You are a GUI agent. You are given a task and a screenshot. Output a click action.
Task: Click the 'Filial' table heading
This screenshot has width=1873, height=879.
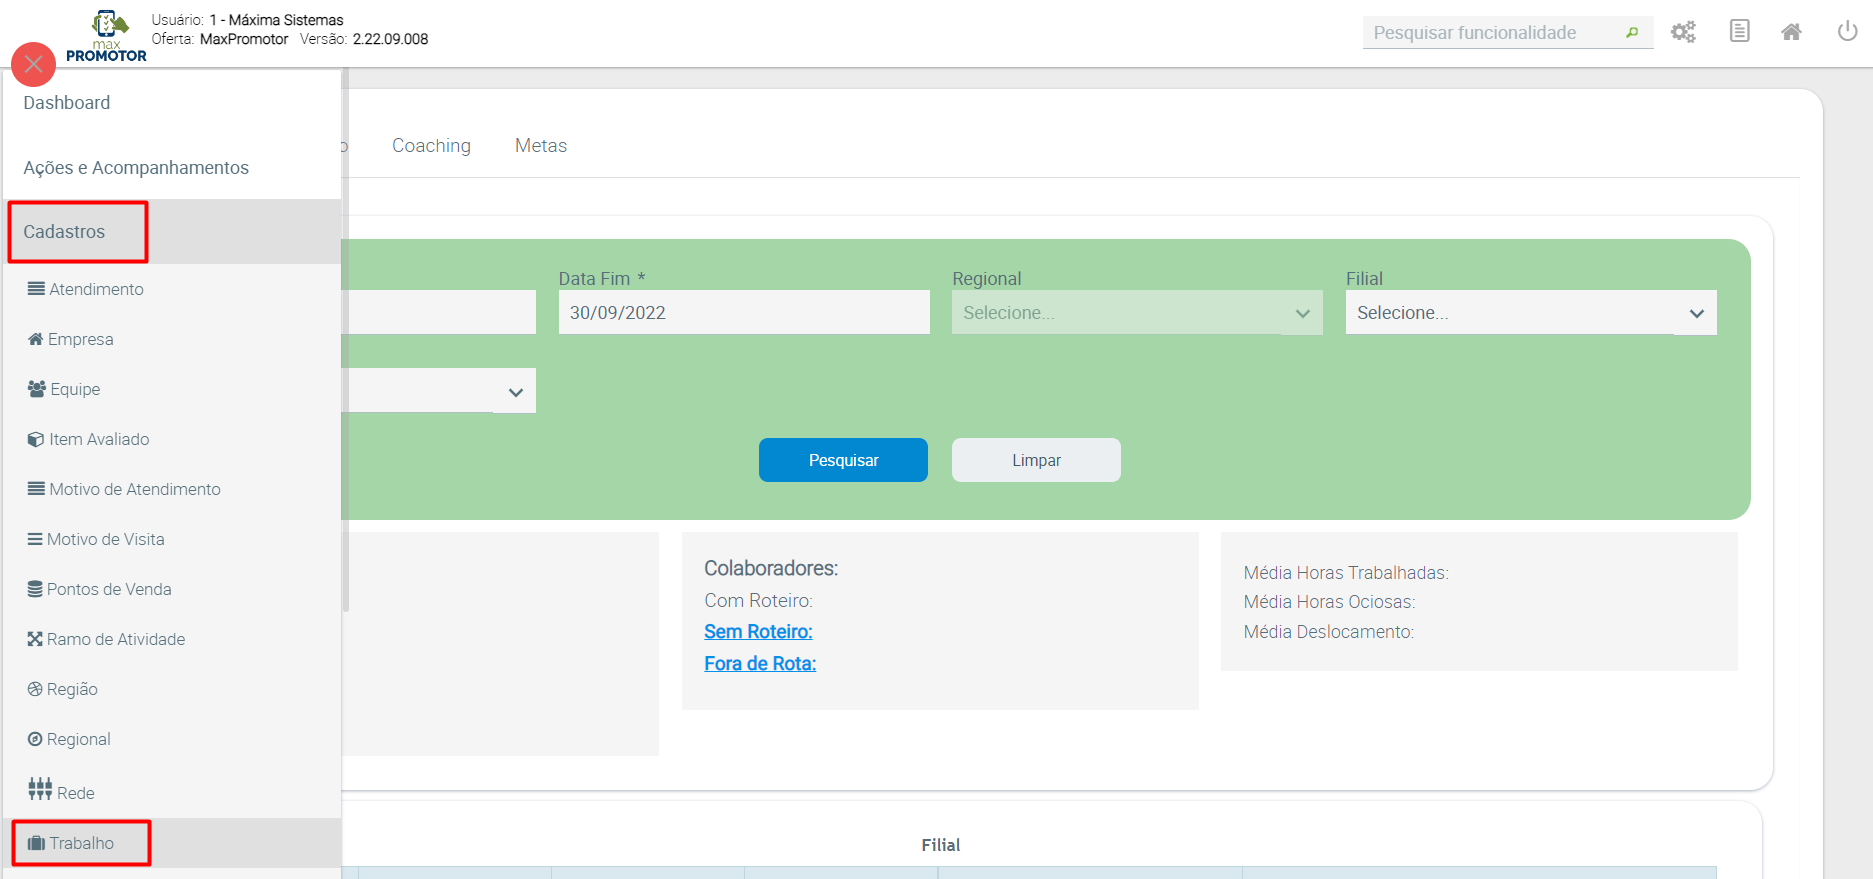tap(940, 845)
